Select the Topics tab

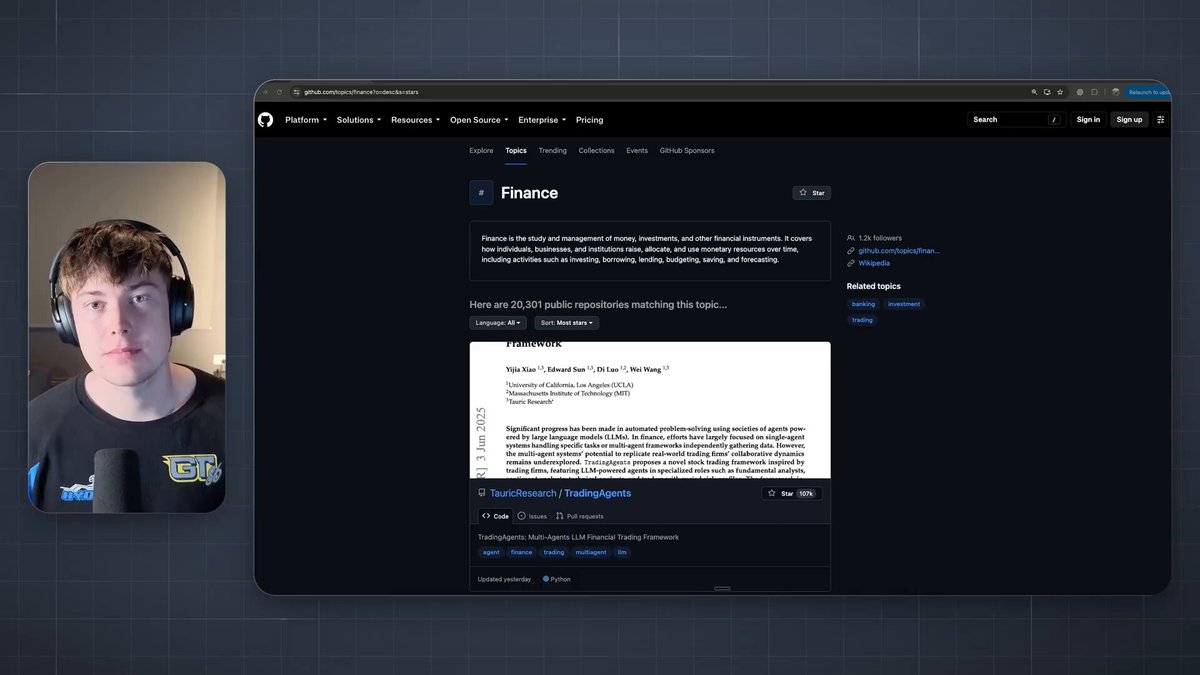click(516, 151)
